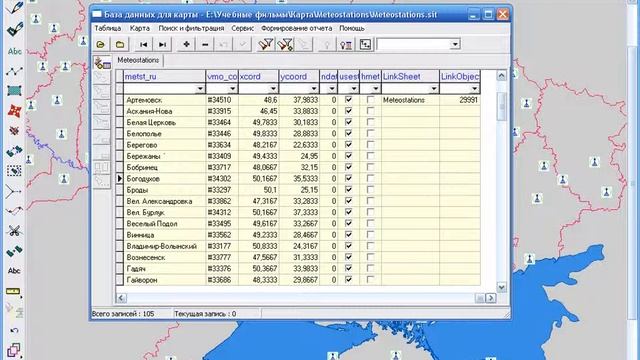Select the Богодухов station name cell
Screen dimensions: 640x360
coord(164,179)
